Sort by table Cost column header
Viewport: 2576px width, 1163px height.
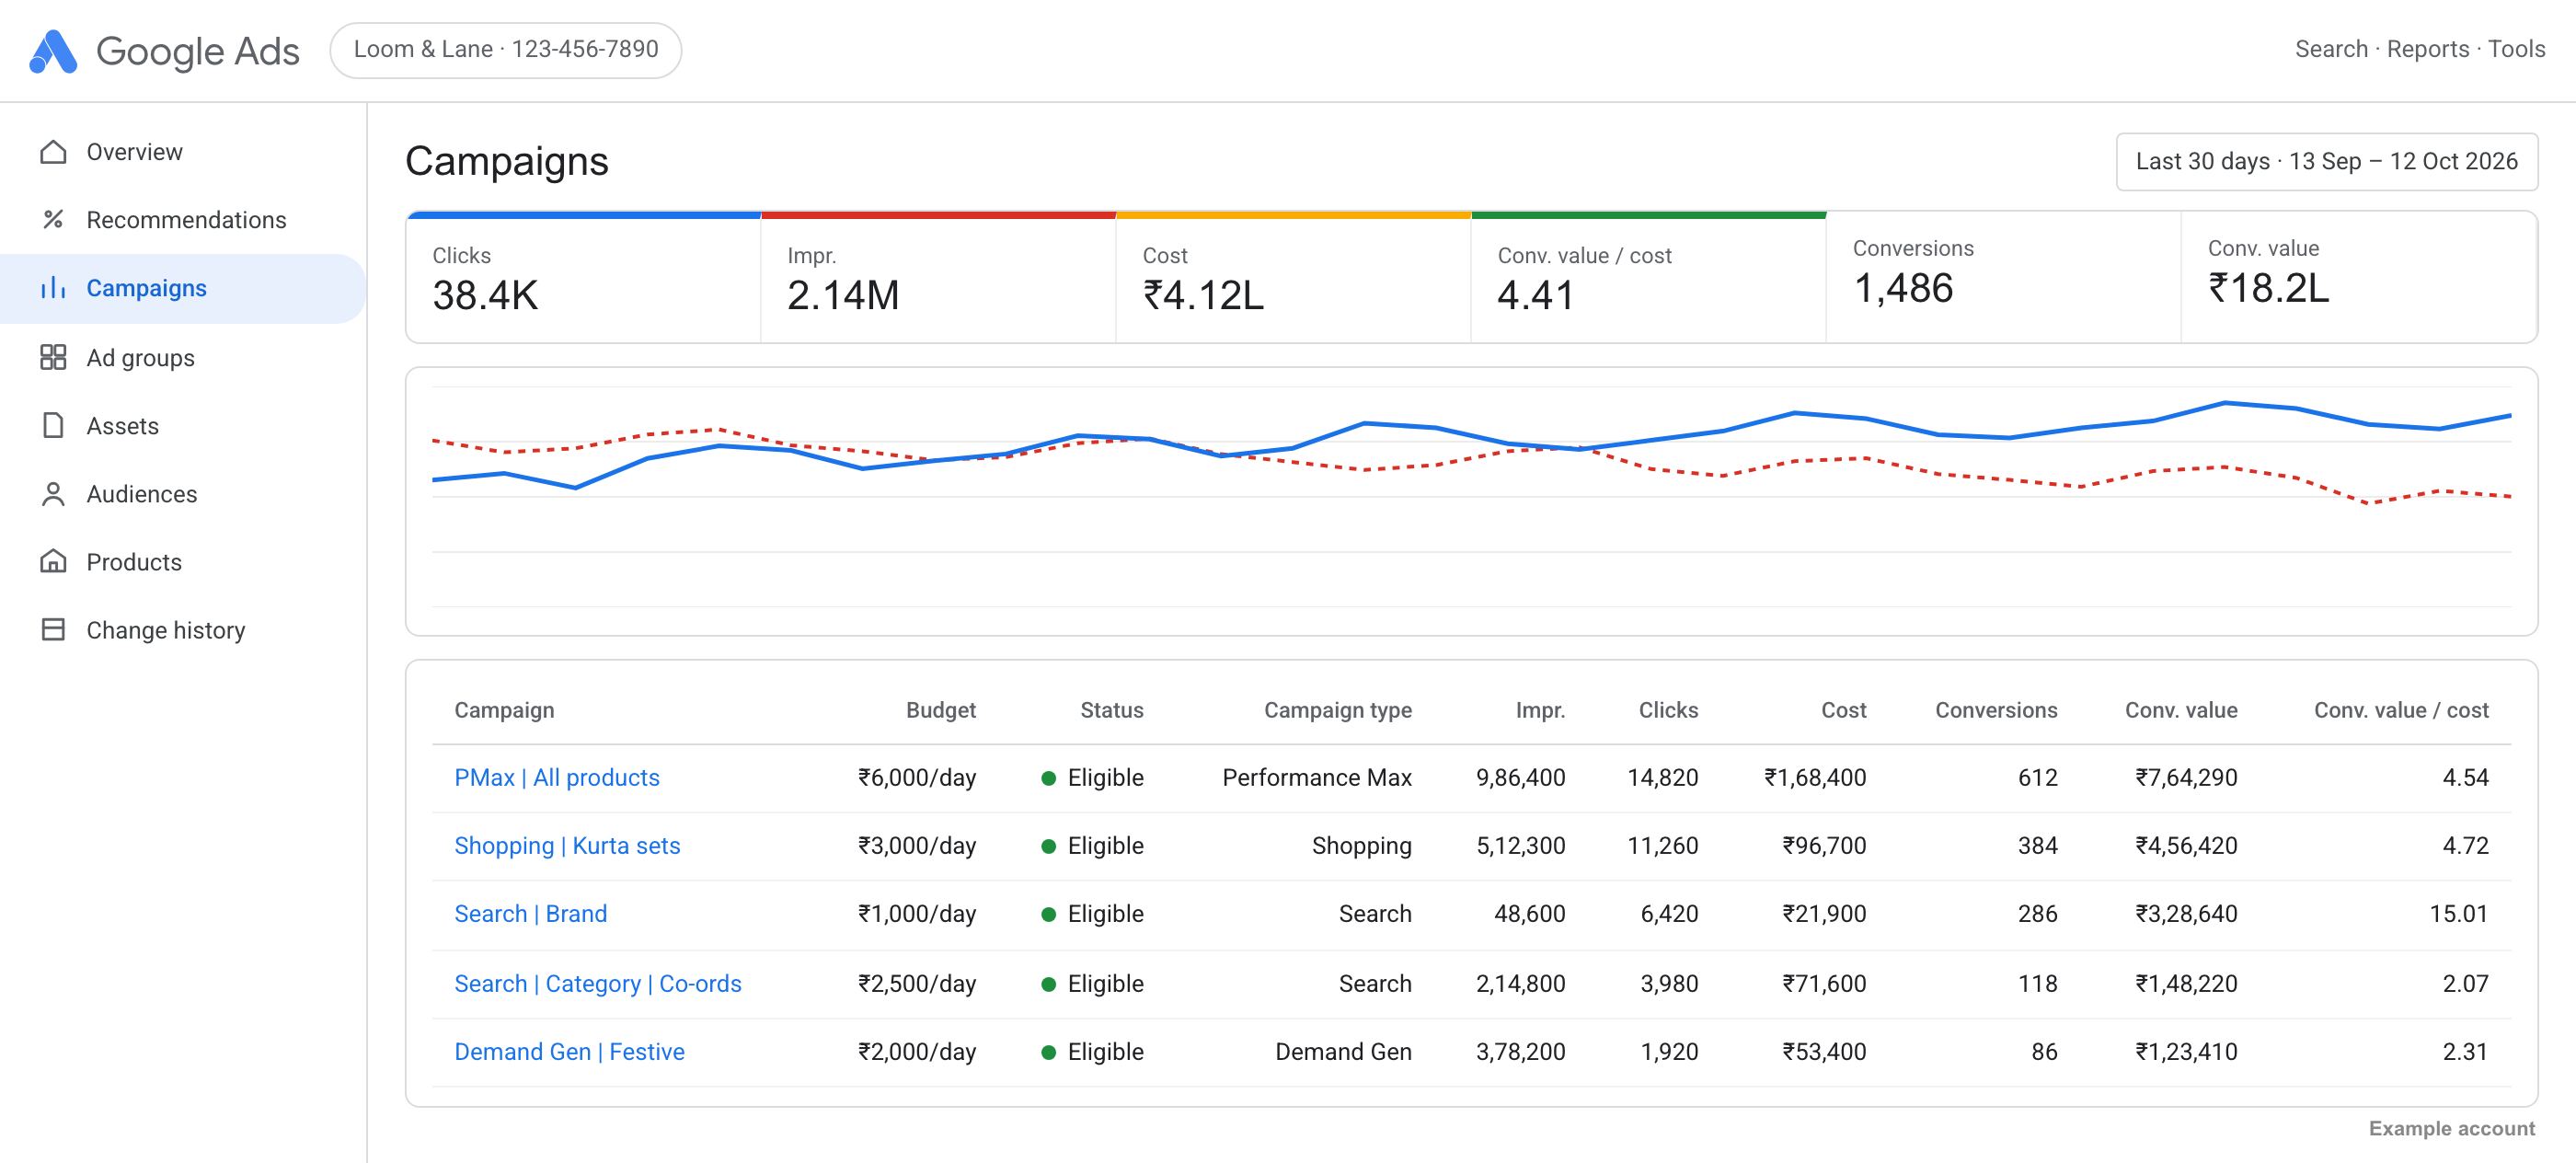1843,710
